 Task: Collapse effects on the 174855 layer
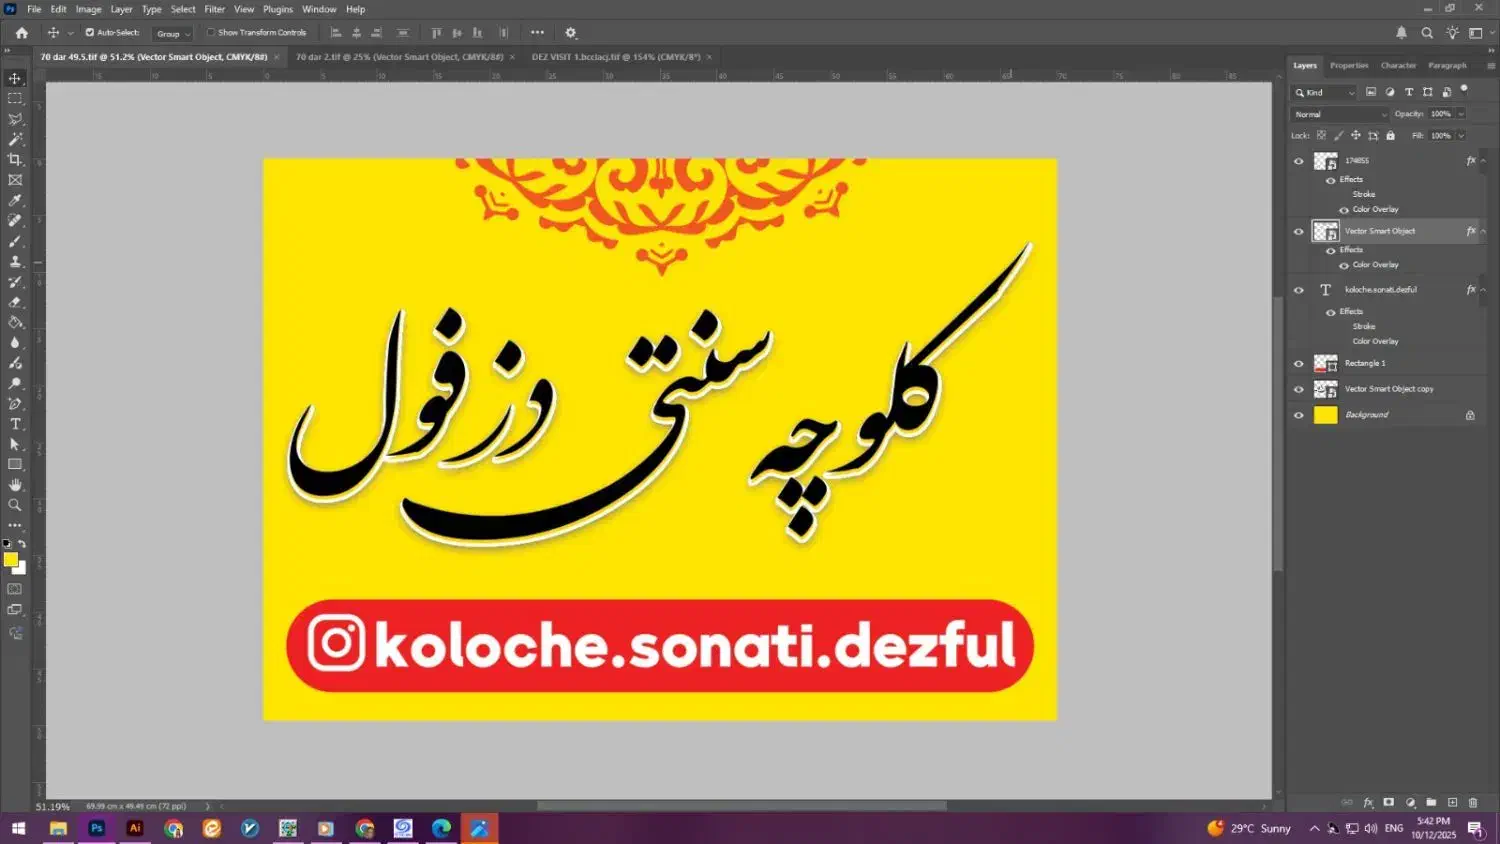click(x=1483, y=161)
